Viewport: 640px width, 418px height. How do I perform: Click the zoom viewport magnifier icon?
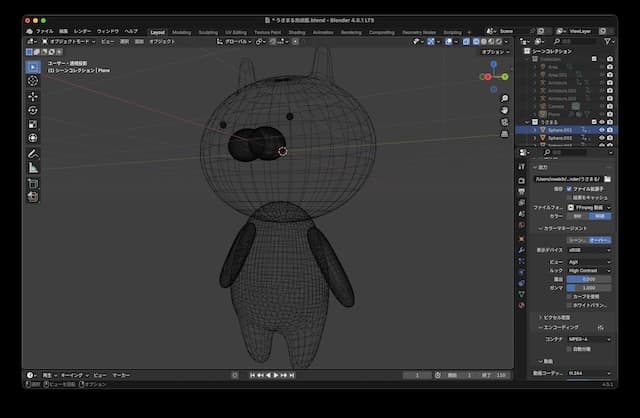[504, 98]
